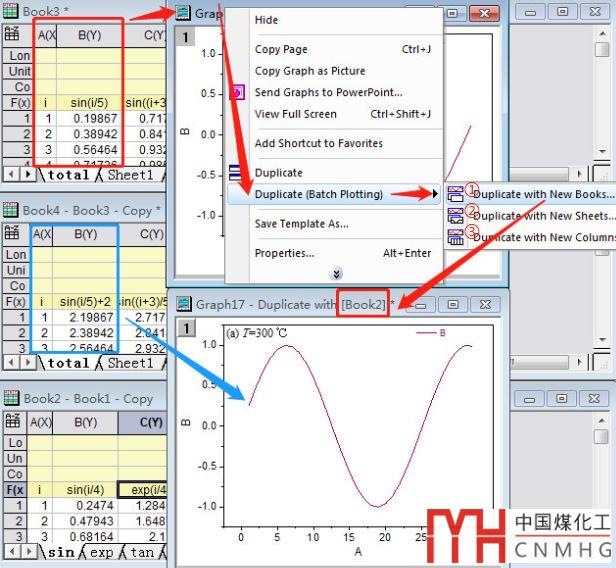Click the Book4 workbook window icon

[11, 210]
